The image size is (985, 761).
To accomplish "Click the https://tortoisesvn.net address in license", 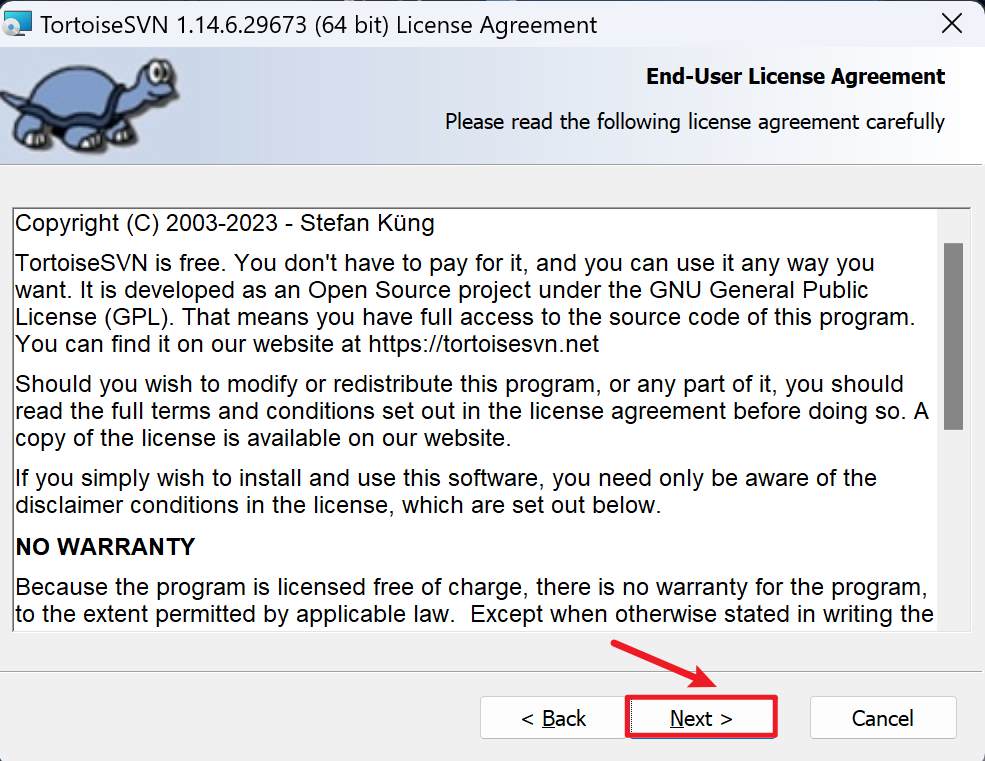I will 484,344.
